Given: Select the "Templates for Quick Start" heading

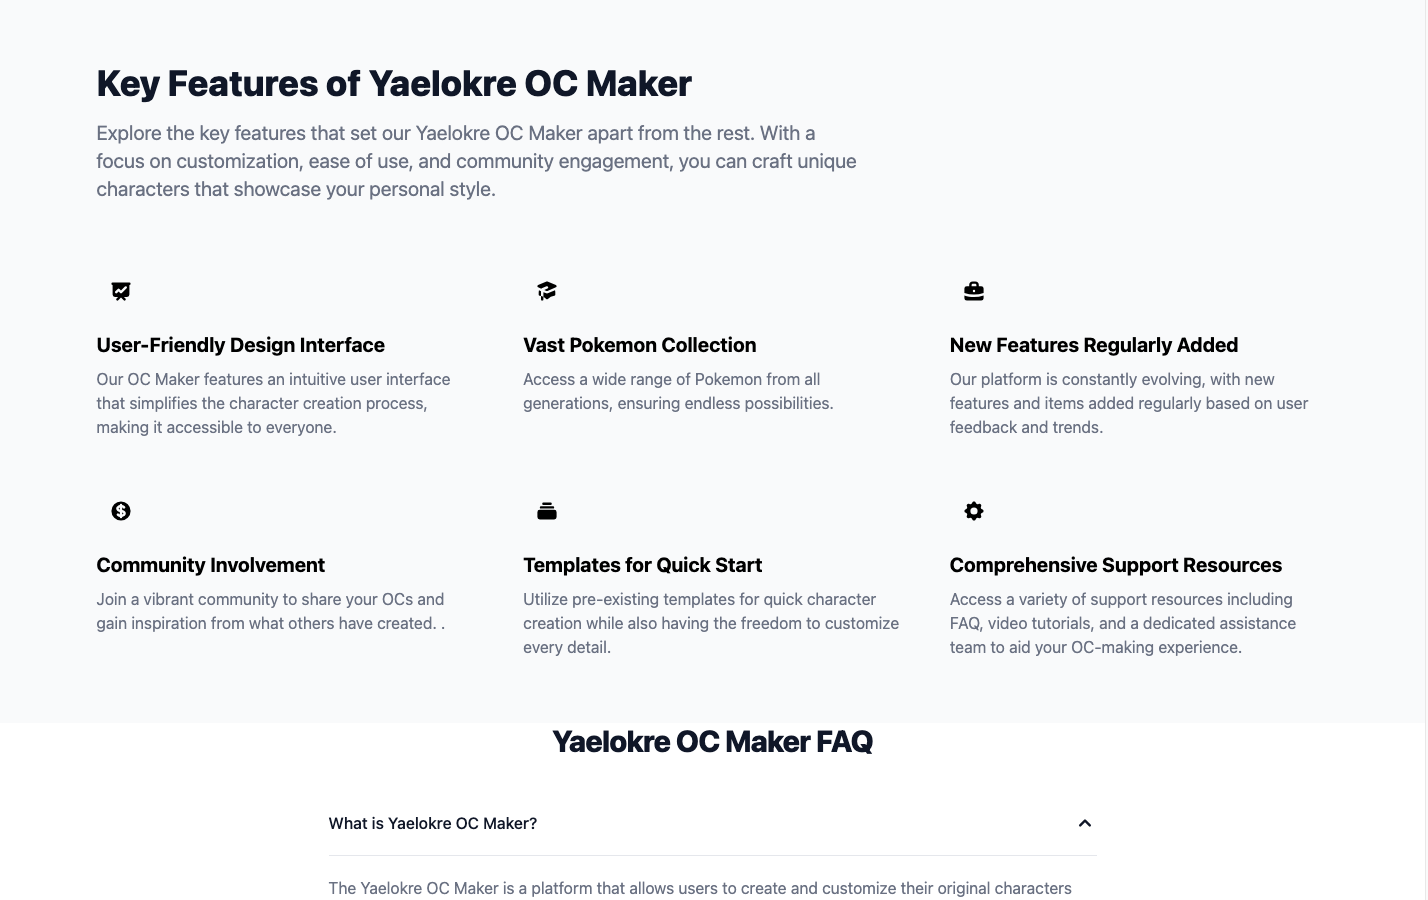Looking at the screenshot, I should pos(643,565).
